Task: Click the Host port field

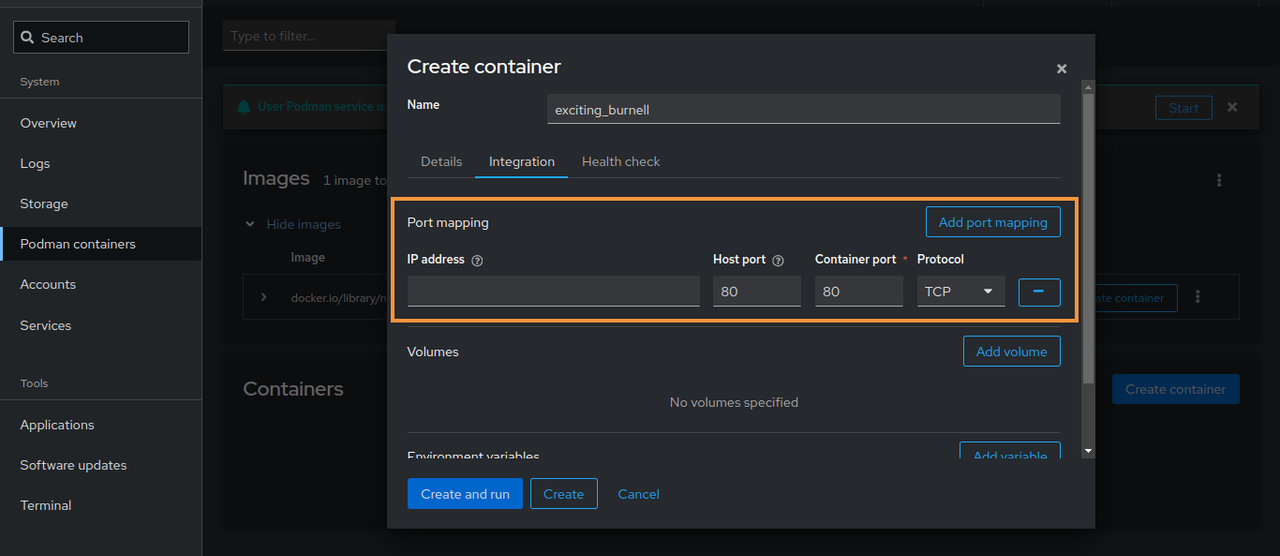Action: click(757, 291)
